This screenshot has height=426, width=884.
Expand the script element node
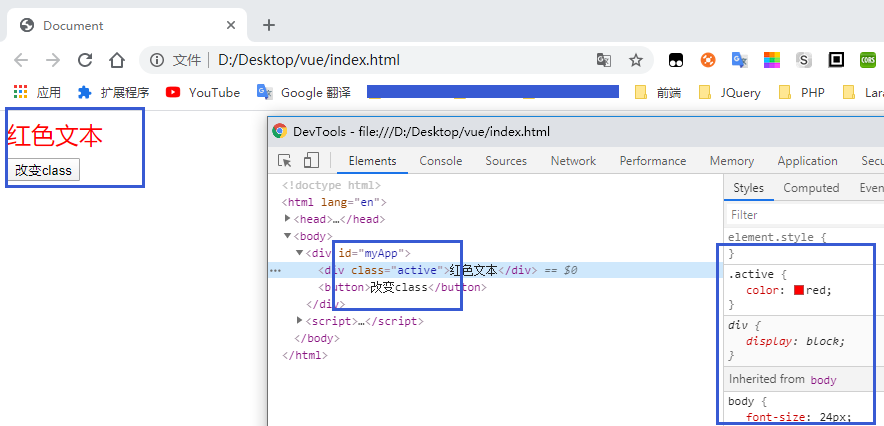tap(300, 320)
